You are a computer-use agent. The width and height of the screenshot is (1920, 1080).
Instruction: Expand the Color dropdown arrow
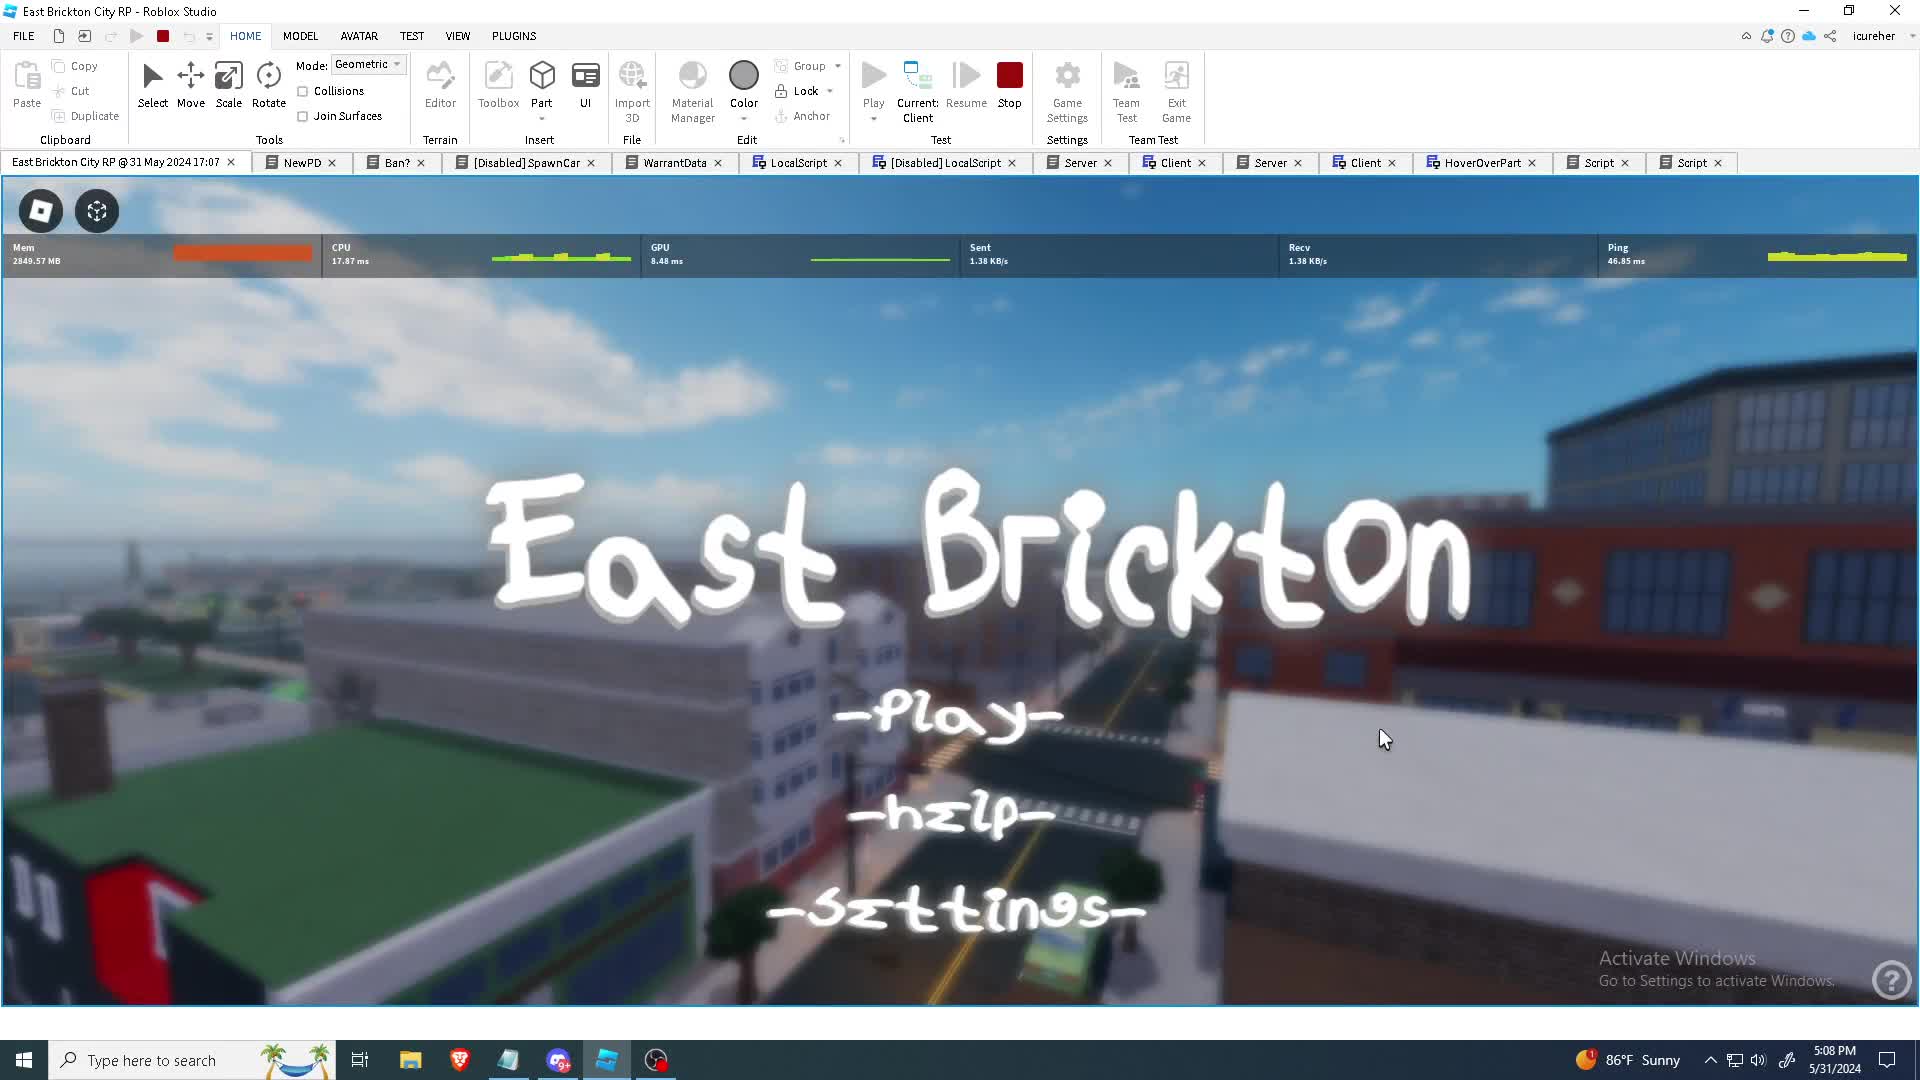(x=743, y=119)
